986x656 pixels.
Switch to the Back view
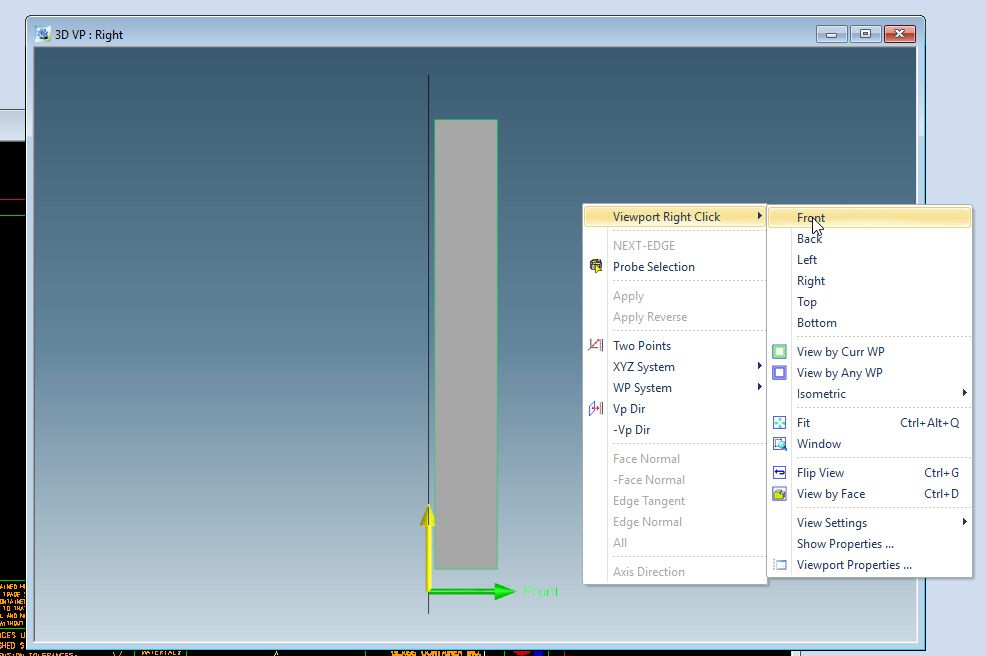(x=870, y=238)
